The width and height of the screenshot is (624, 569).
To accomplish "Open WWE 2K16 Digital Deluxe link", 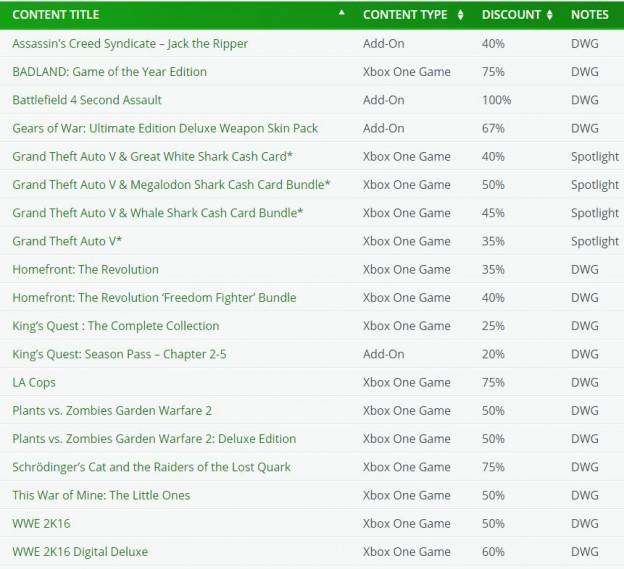I will pyautogui.click(x=80, y=552).
